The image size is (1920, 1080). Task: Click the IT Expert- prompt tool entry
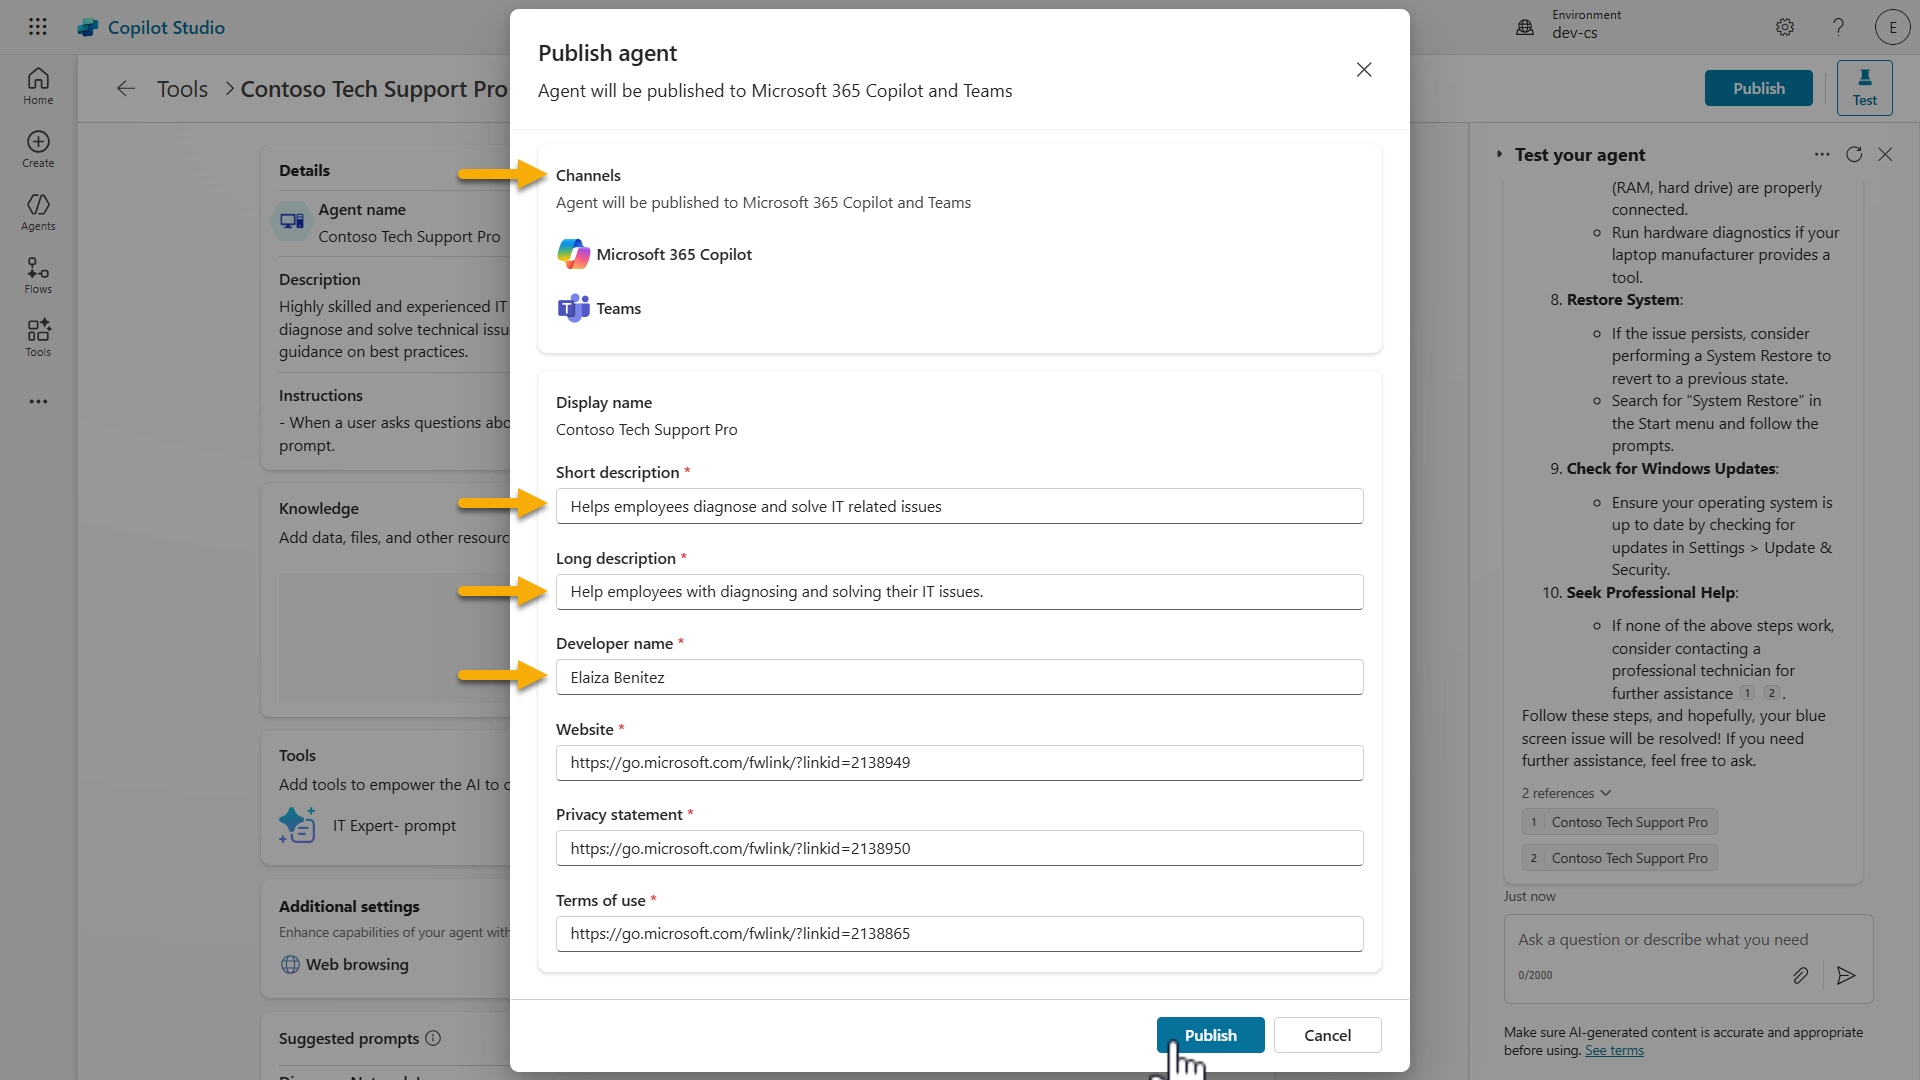pyautogui.click(x=394, y=825)
